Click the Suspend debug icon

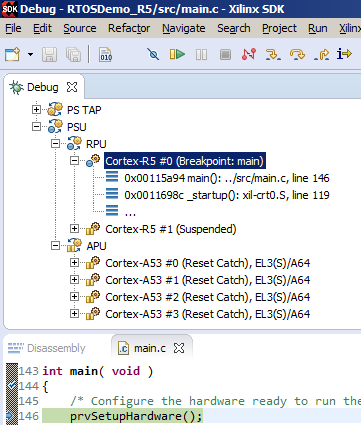click(x=201, y=54)
